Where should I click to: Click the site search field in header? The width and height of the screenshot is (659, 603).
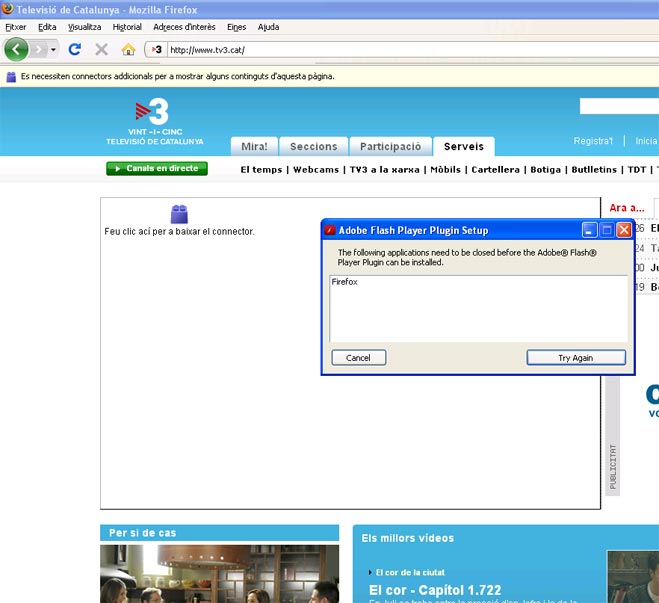(619, 106)
